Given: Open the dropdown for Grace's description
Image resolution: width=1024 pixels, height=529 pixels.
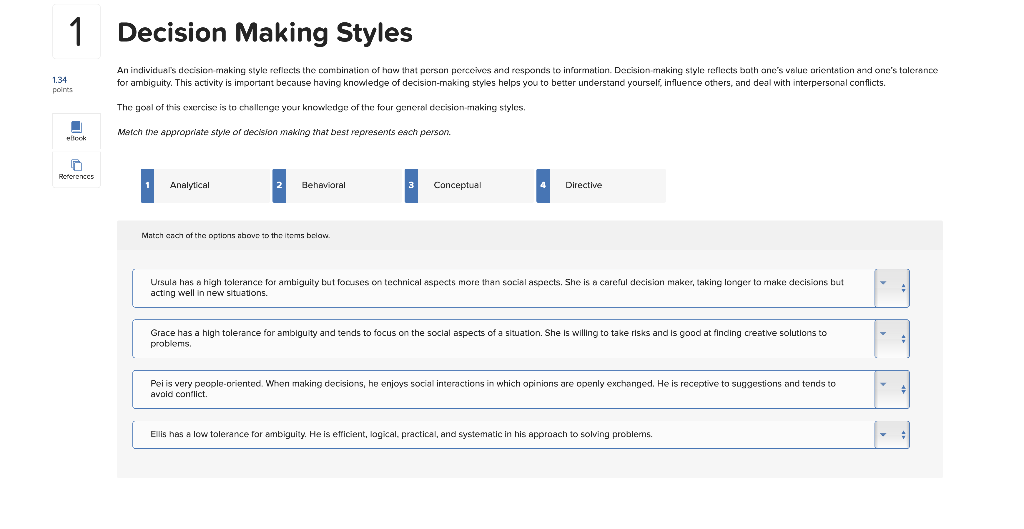Looking at the screenshot, I should [x=892, y=338].
